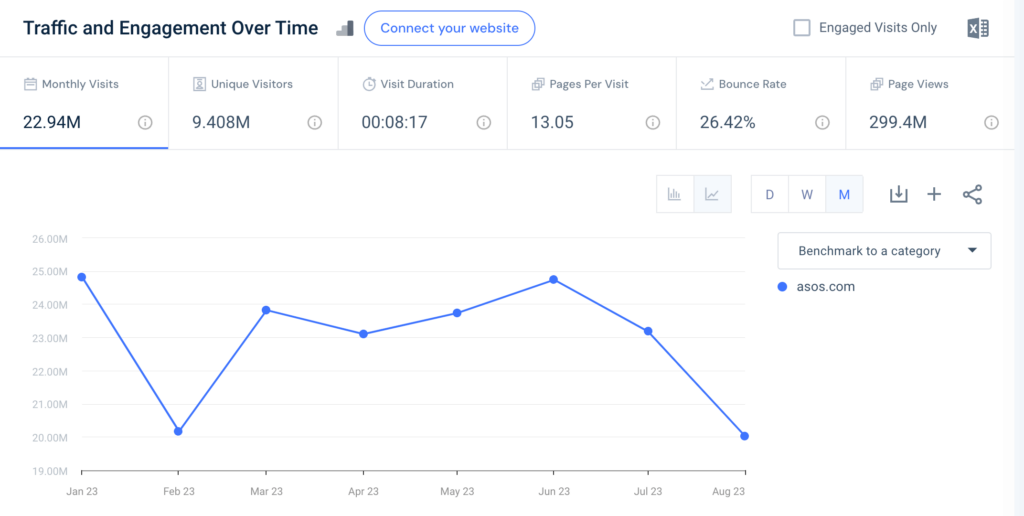Click the share icon
Image resolution: width=1024 pixels, height=516 pixels.
[972, 194]
